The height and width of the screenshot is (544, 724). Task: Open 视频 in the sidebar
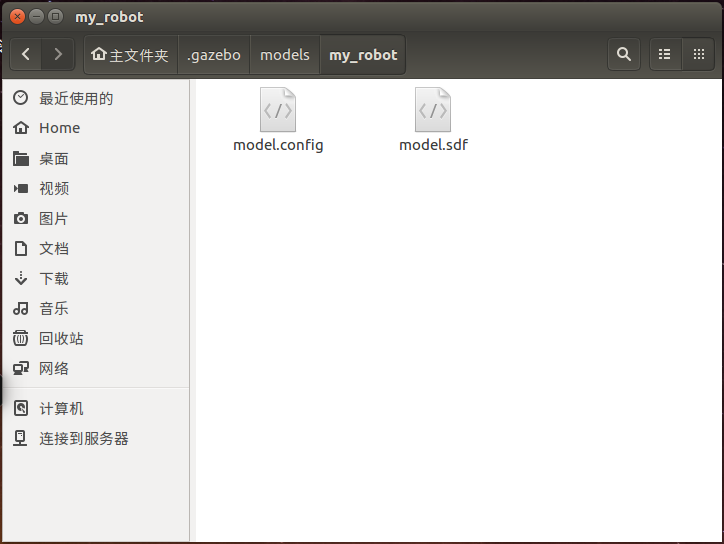tap(96, 188)
